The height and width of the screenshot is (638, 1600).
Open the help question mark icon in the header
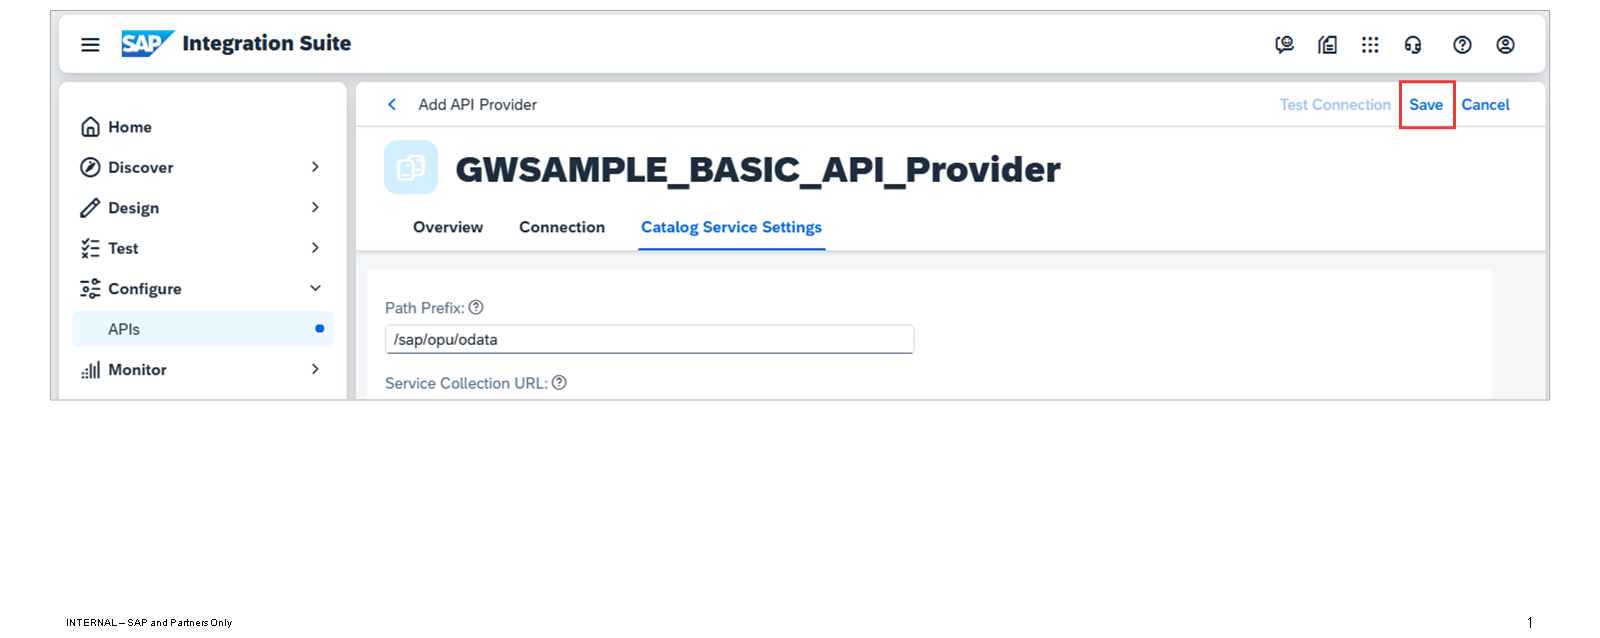click(x=1462, y=45)
